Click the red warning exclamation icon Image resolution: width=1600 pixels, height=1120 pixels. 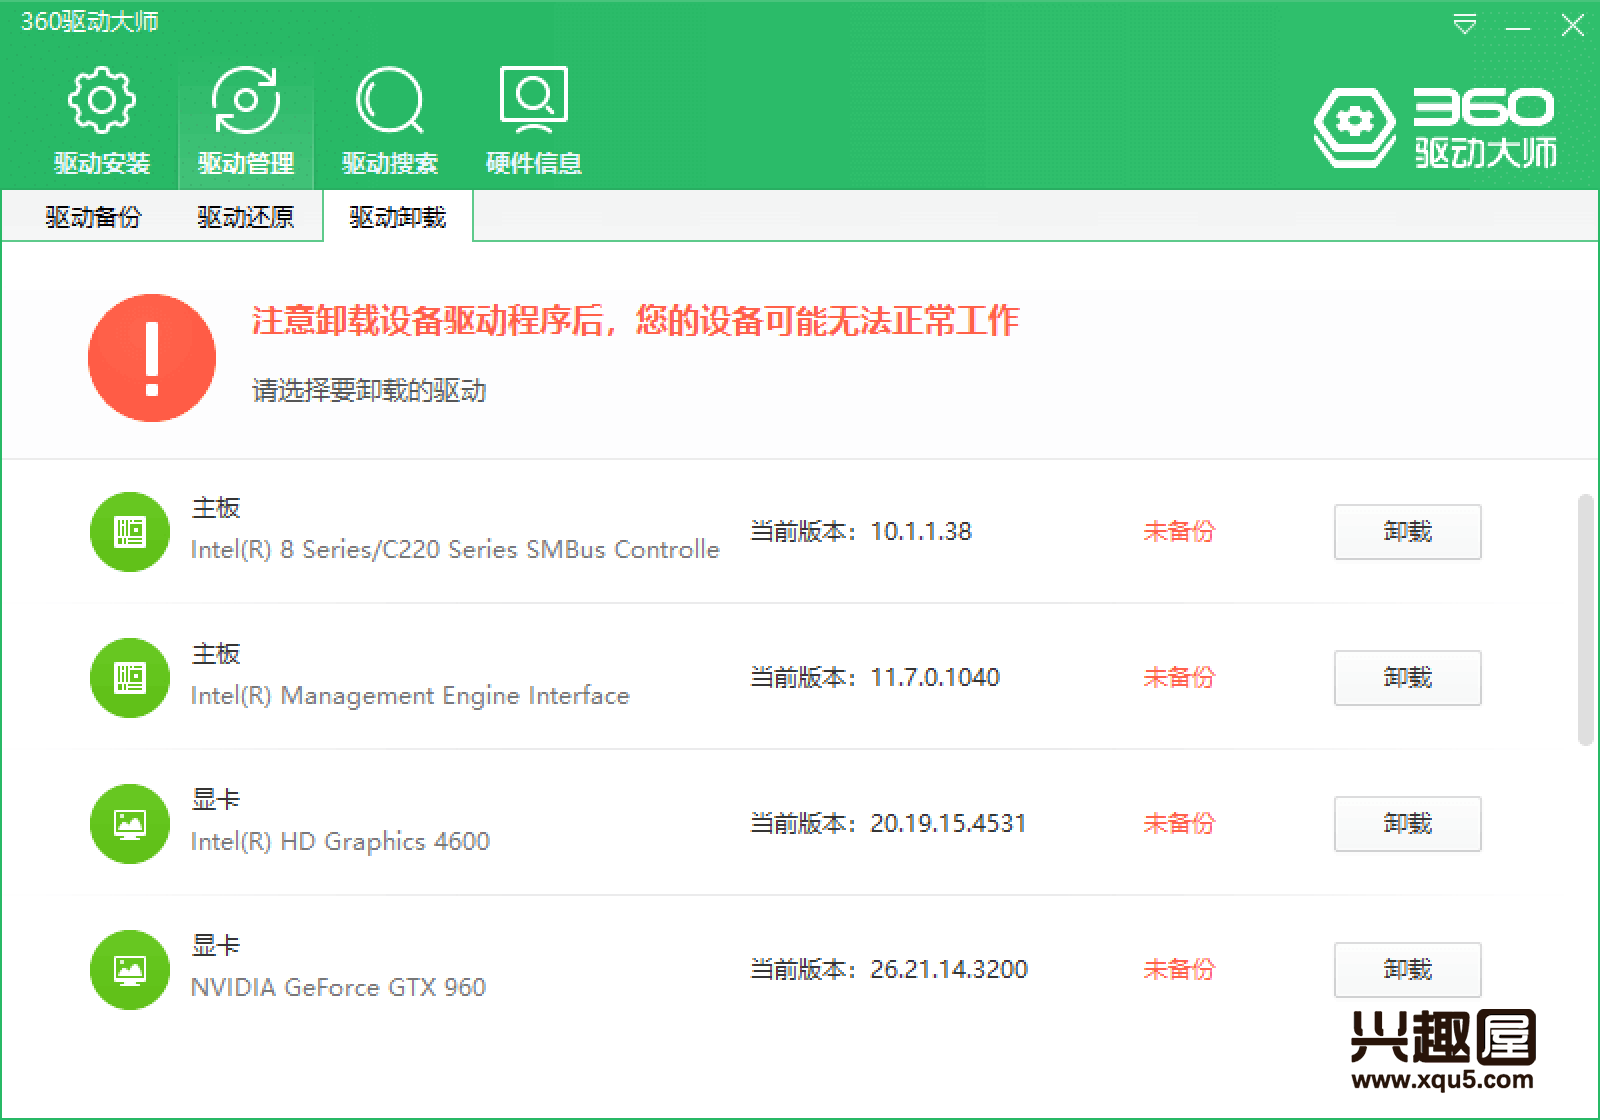152,358
